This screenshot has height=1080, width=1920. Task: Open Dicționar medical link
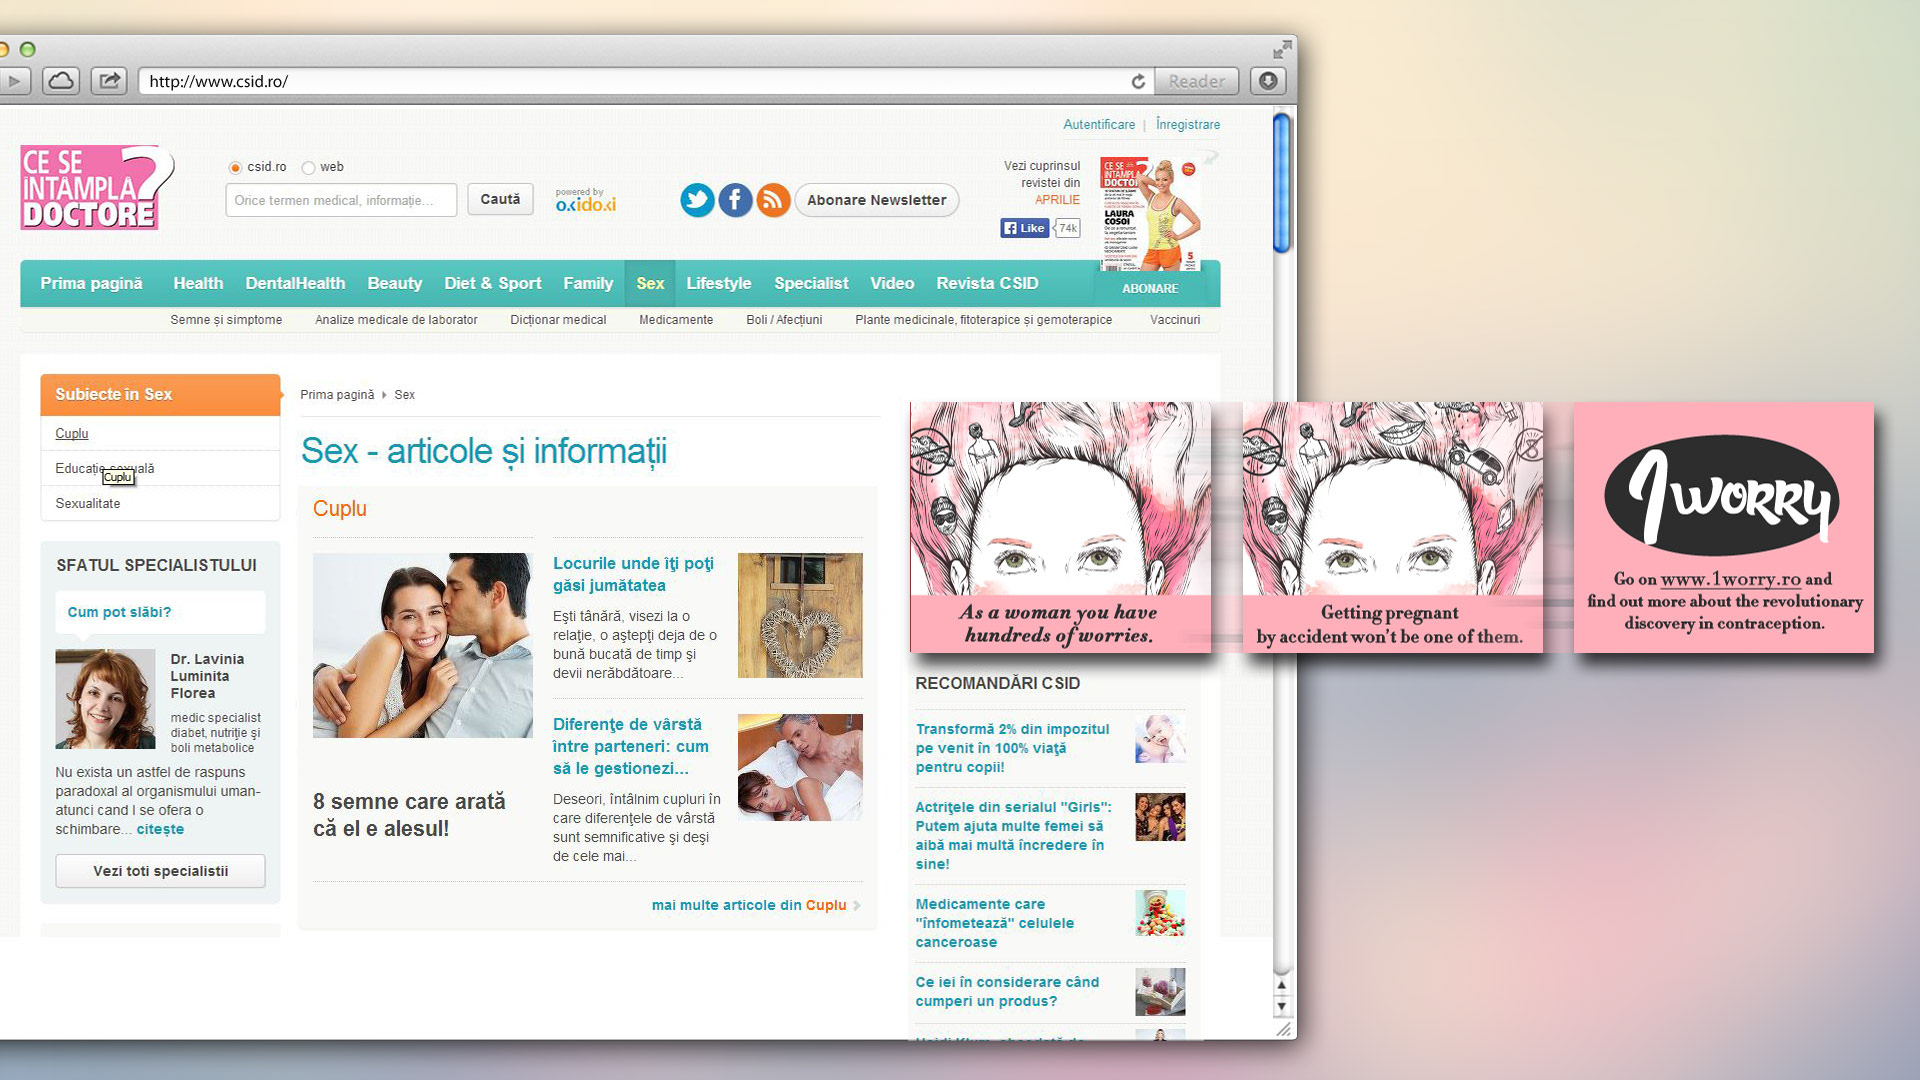pyautogui.click(x=558, y=320)
